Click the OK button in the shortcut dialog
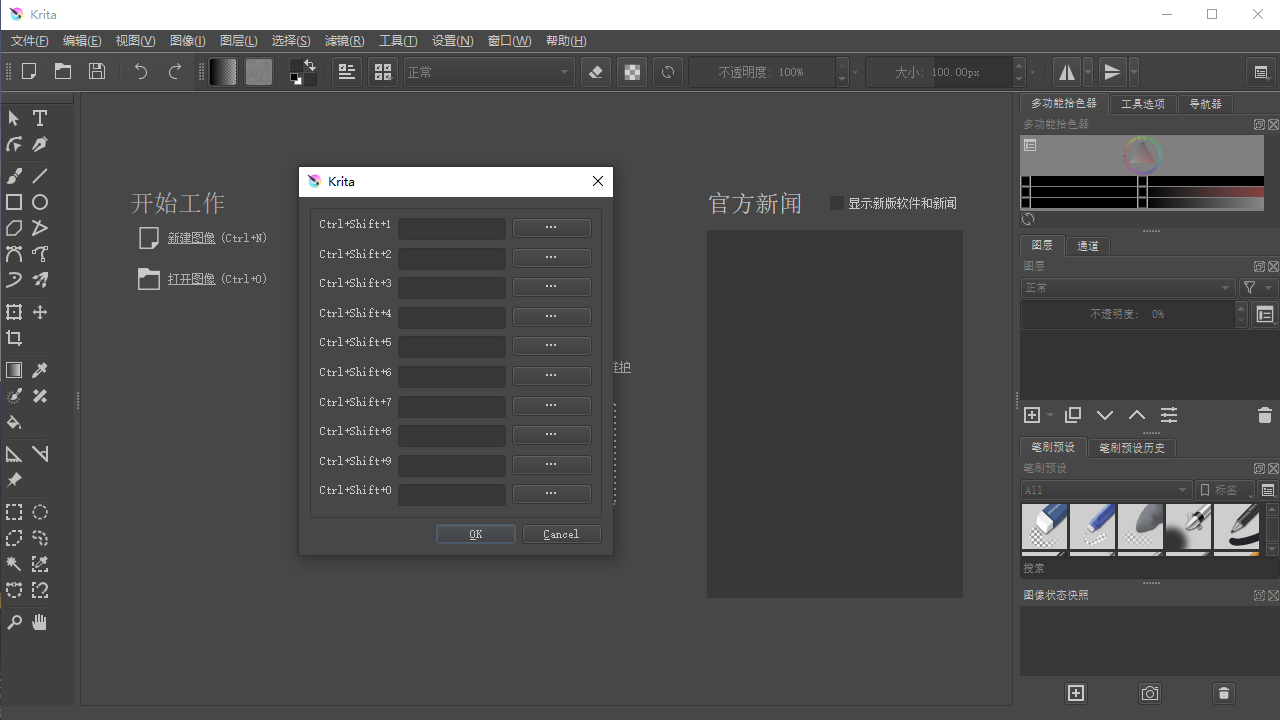Screen dimensions: 1280x720 475,533
